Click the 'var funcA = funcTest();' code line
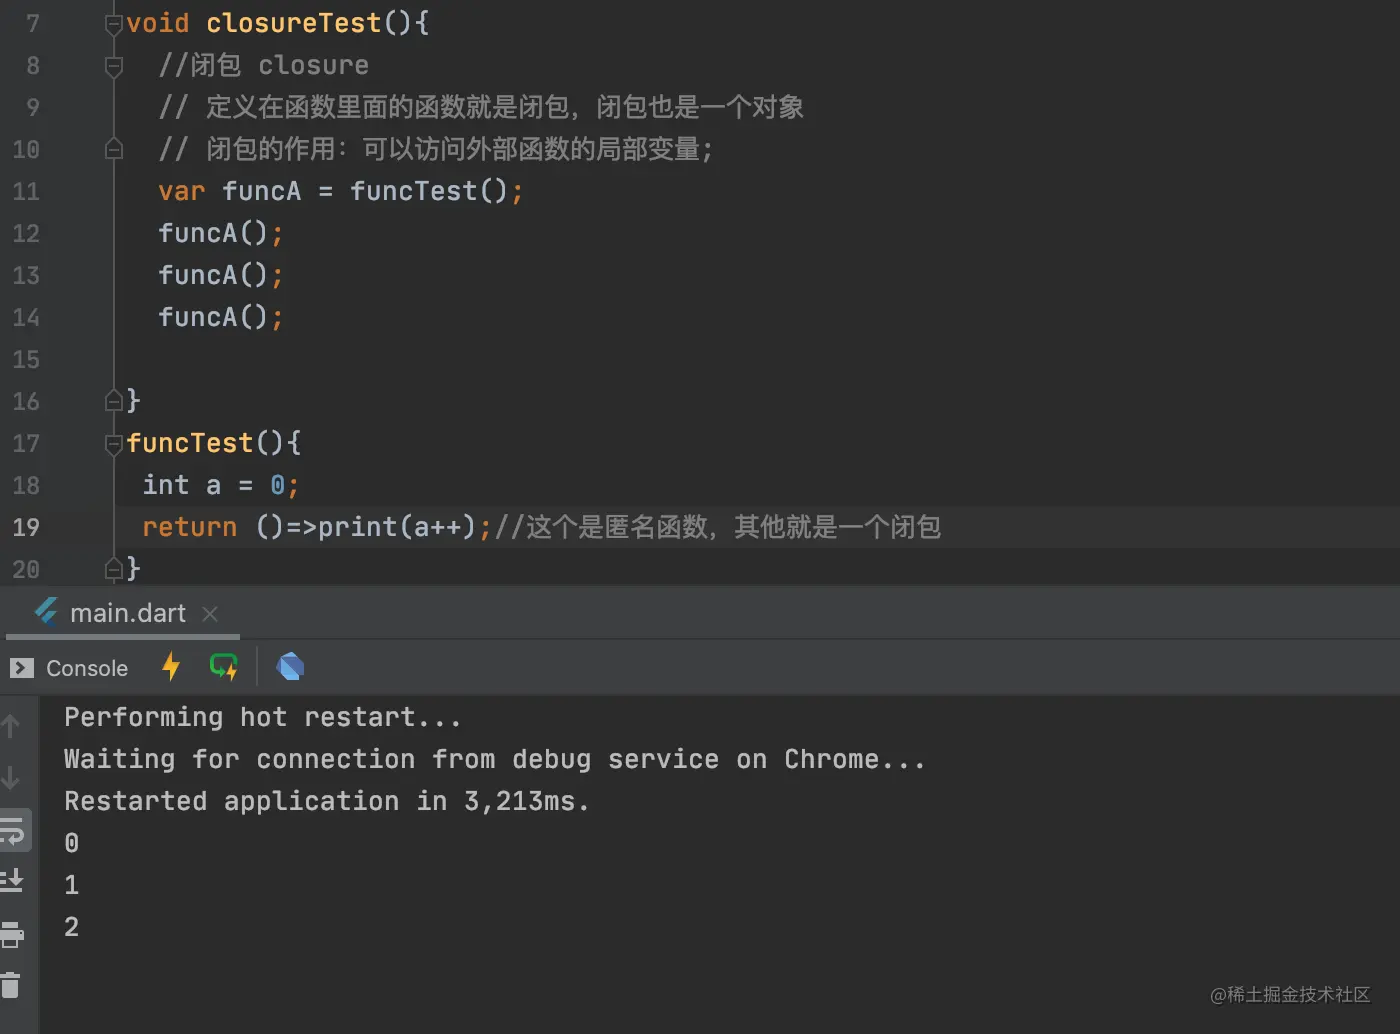 tap(341, 191)
